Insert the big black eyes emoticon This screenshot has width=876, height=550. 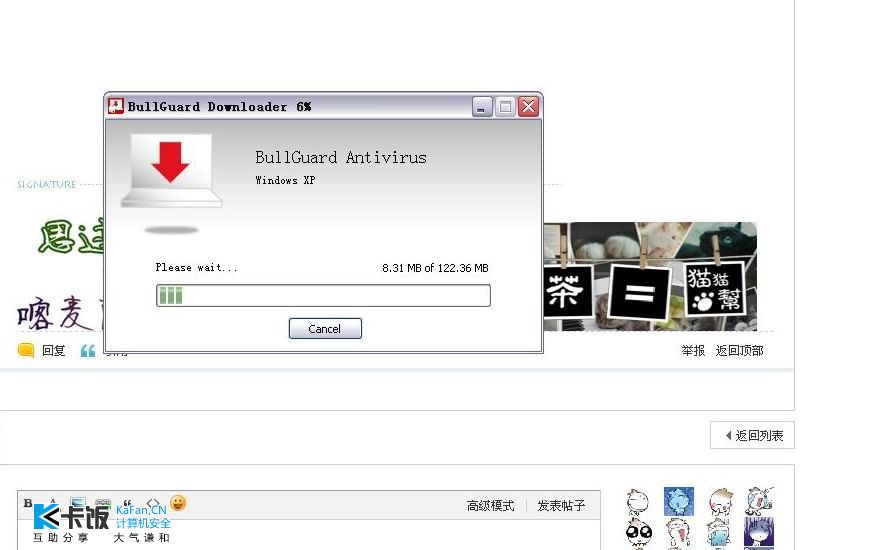click(x=639, y=533)
